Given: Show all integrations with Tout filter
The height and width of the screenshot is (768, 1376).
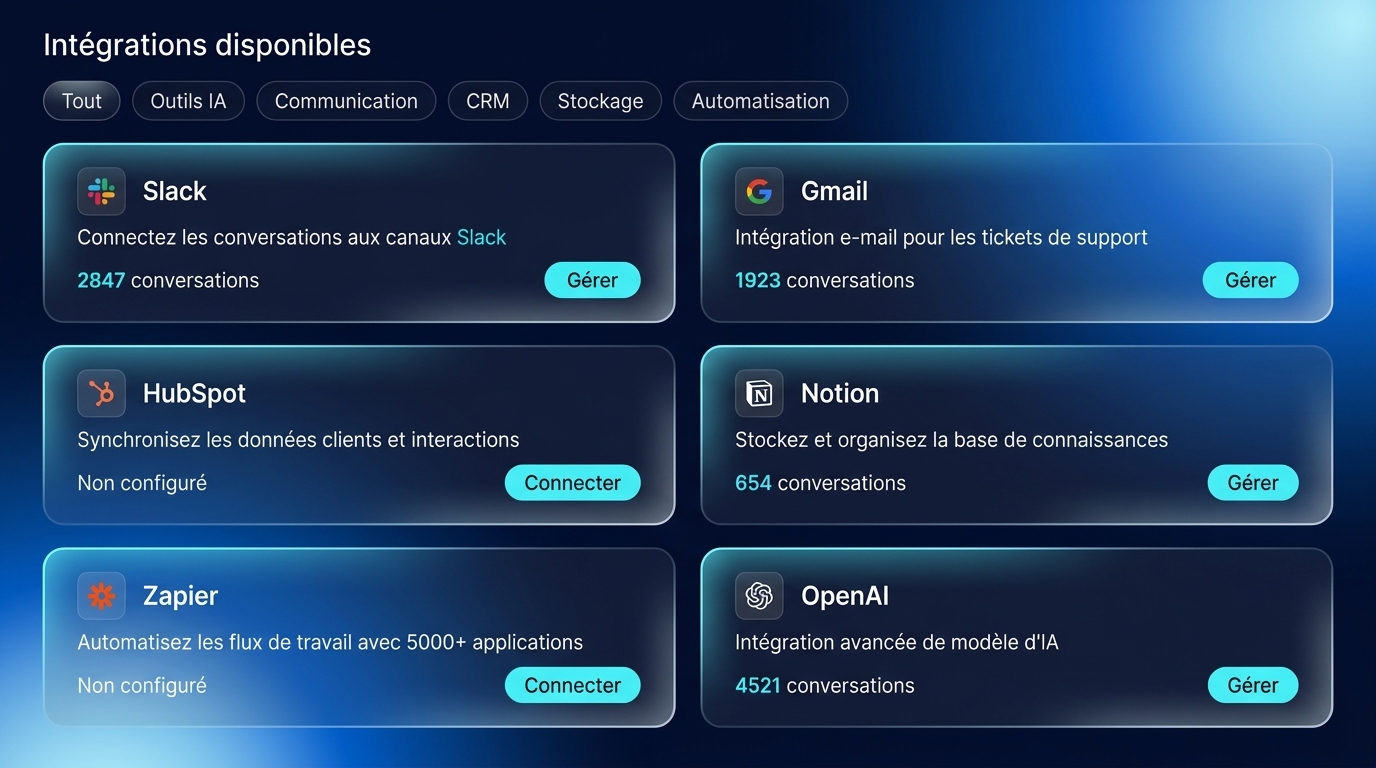Looking at the screenshot, I should pos(82,101).
